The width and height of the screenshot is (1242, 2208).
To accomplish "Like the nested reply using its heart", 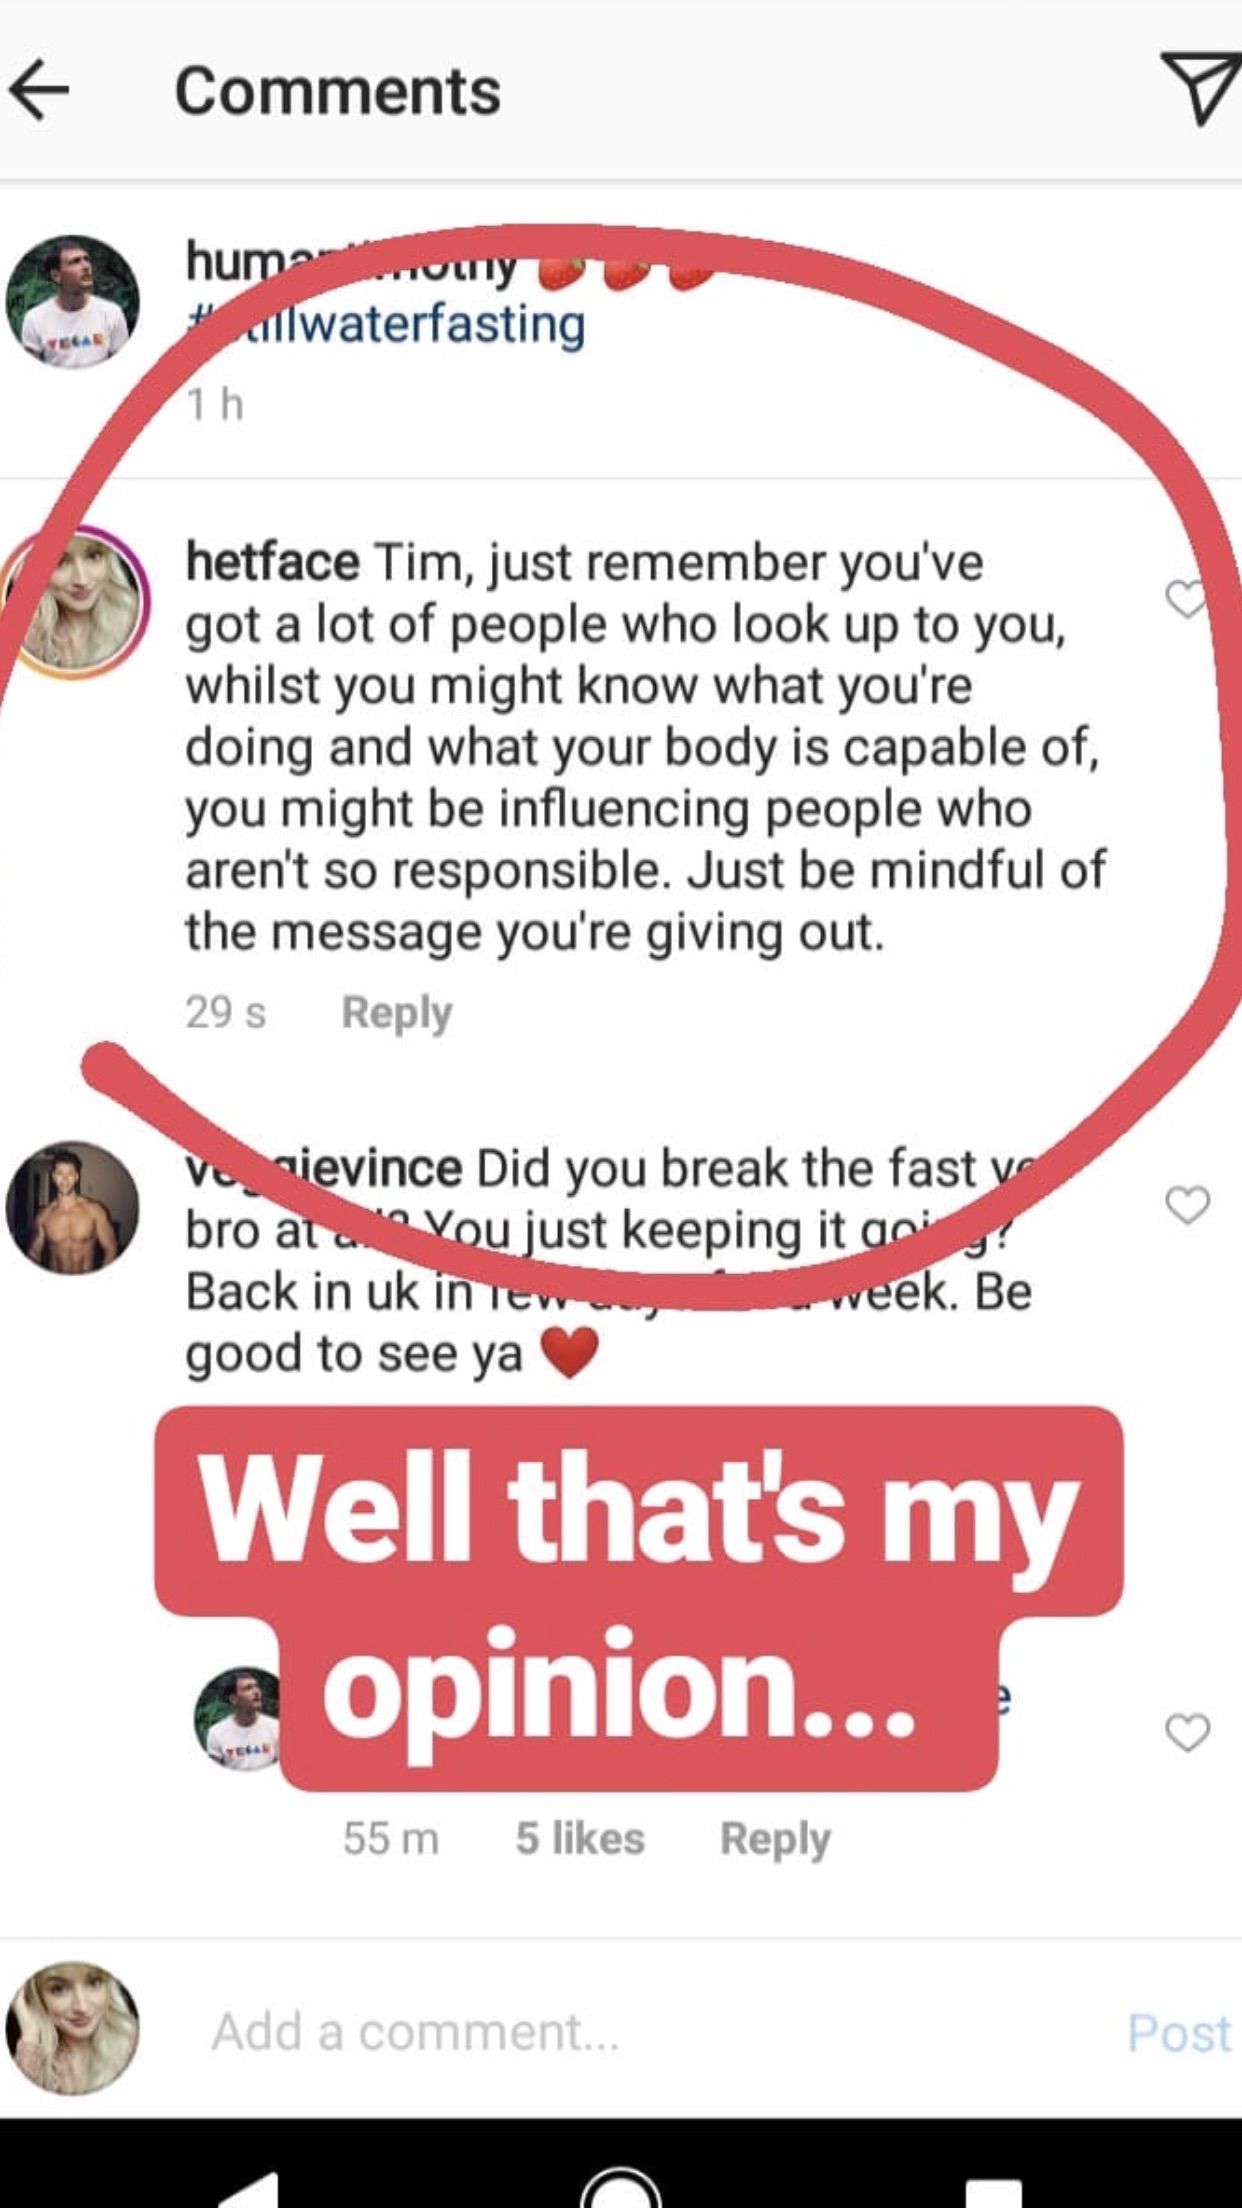I will click(1187, 1732).
